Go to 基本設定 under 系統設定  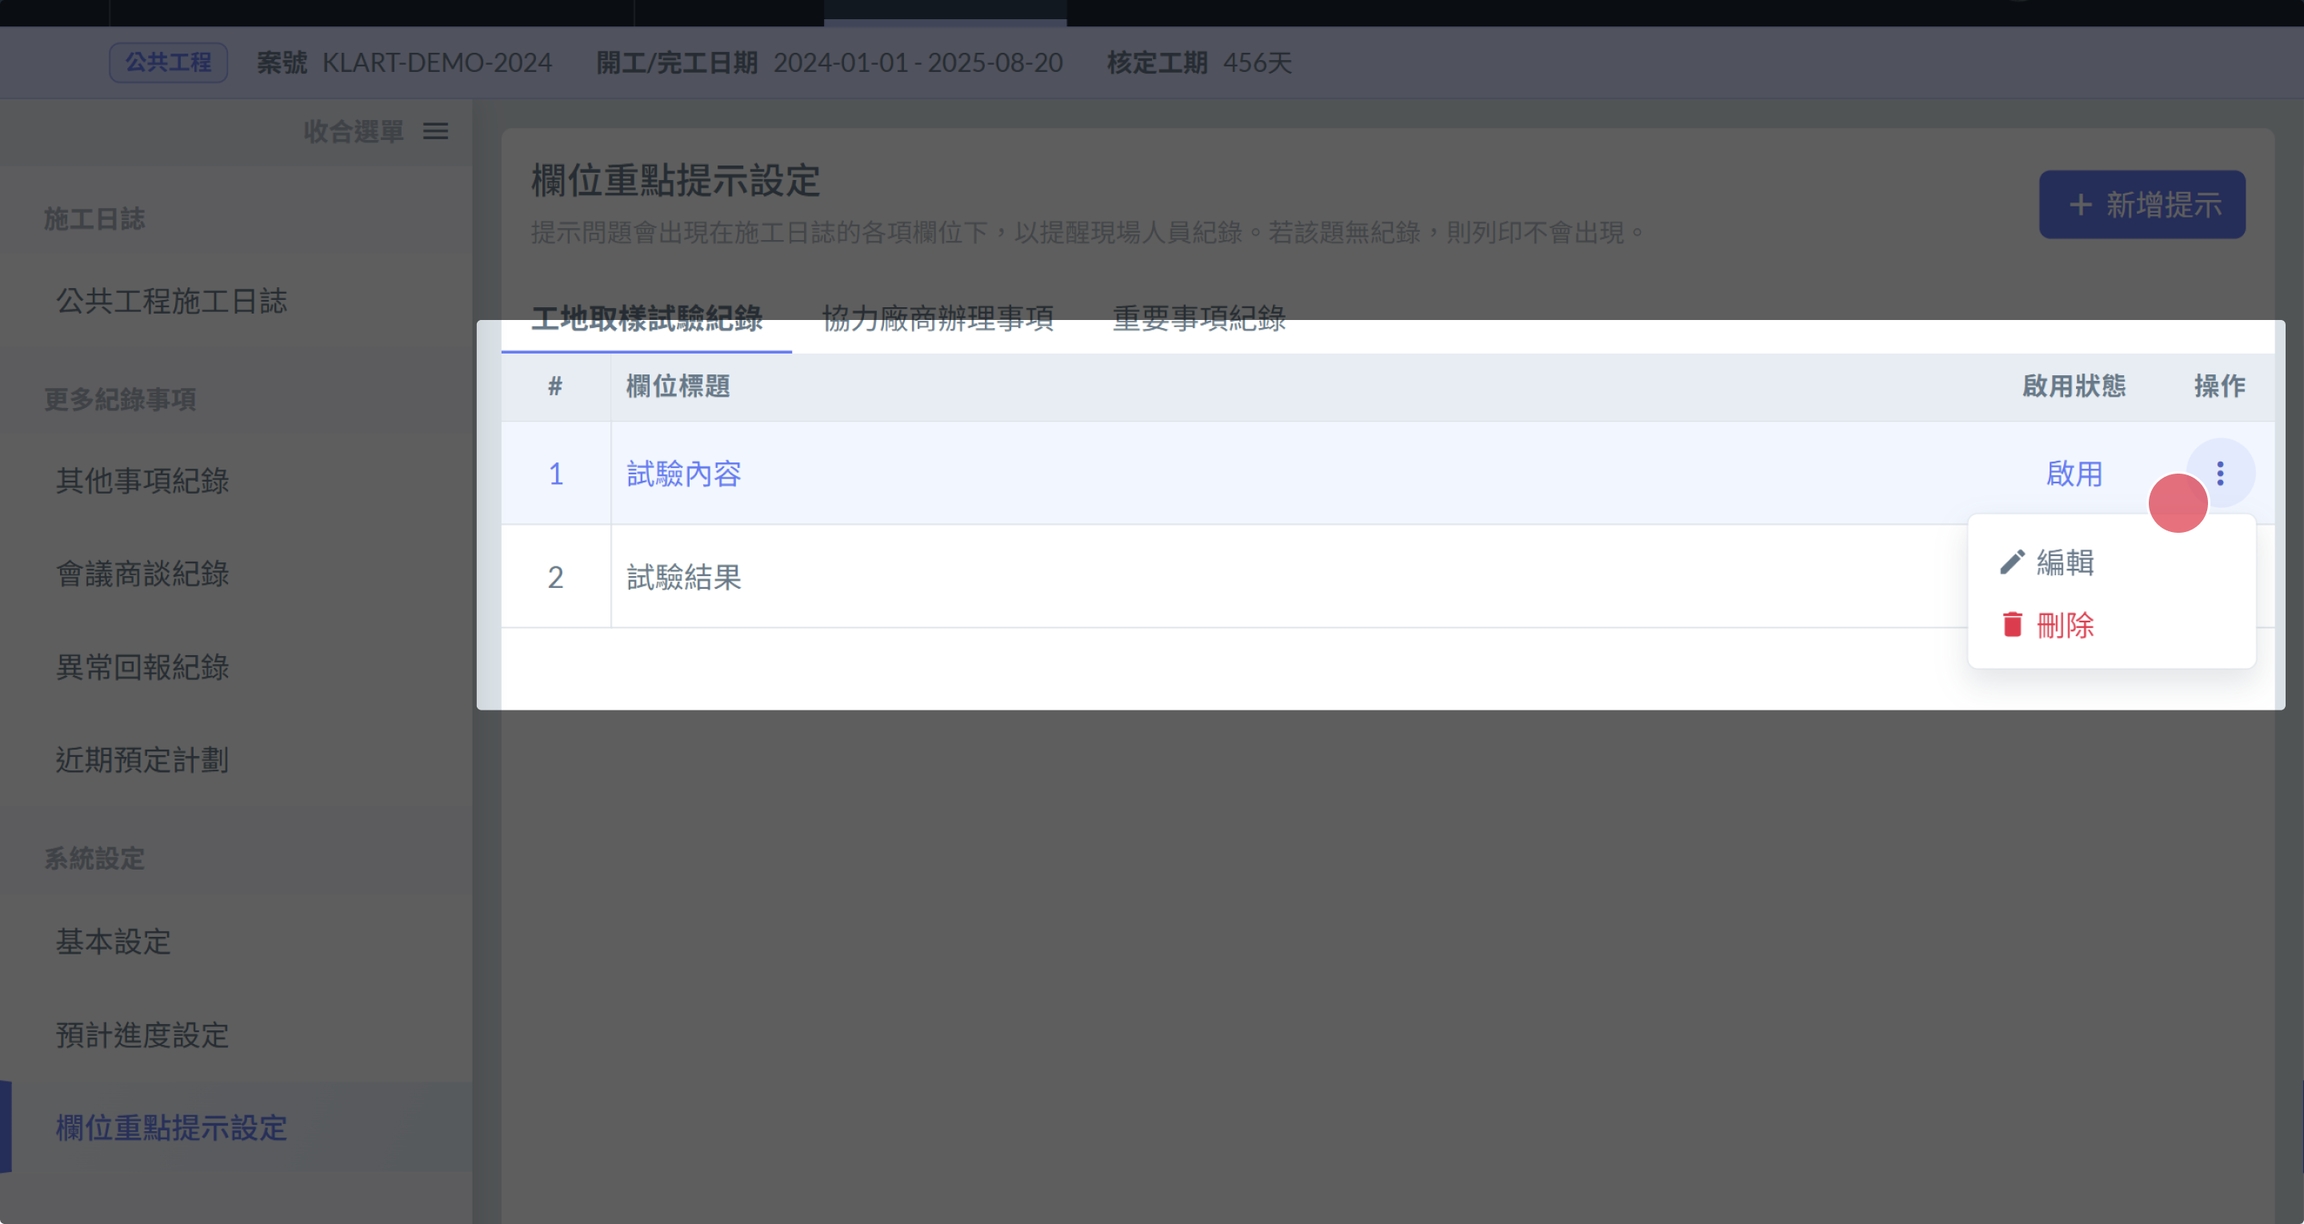click(113, 941)
